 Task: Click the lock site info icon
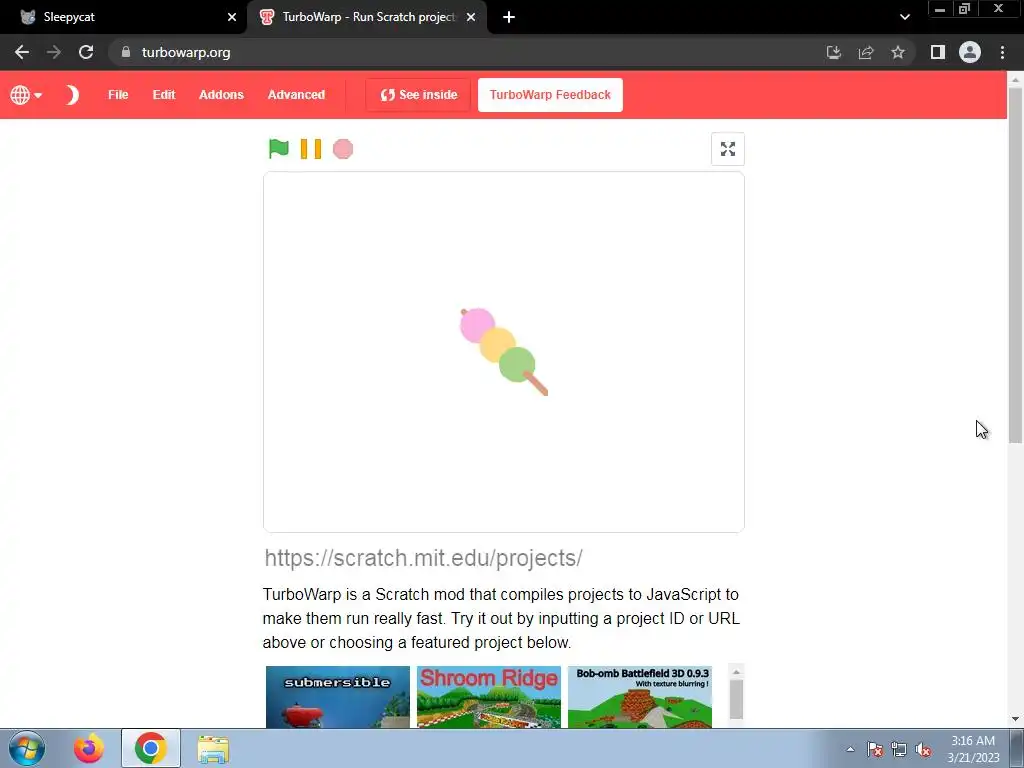tap(126, 52)
